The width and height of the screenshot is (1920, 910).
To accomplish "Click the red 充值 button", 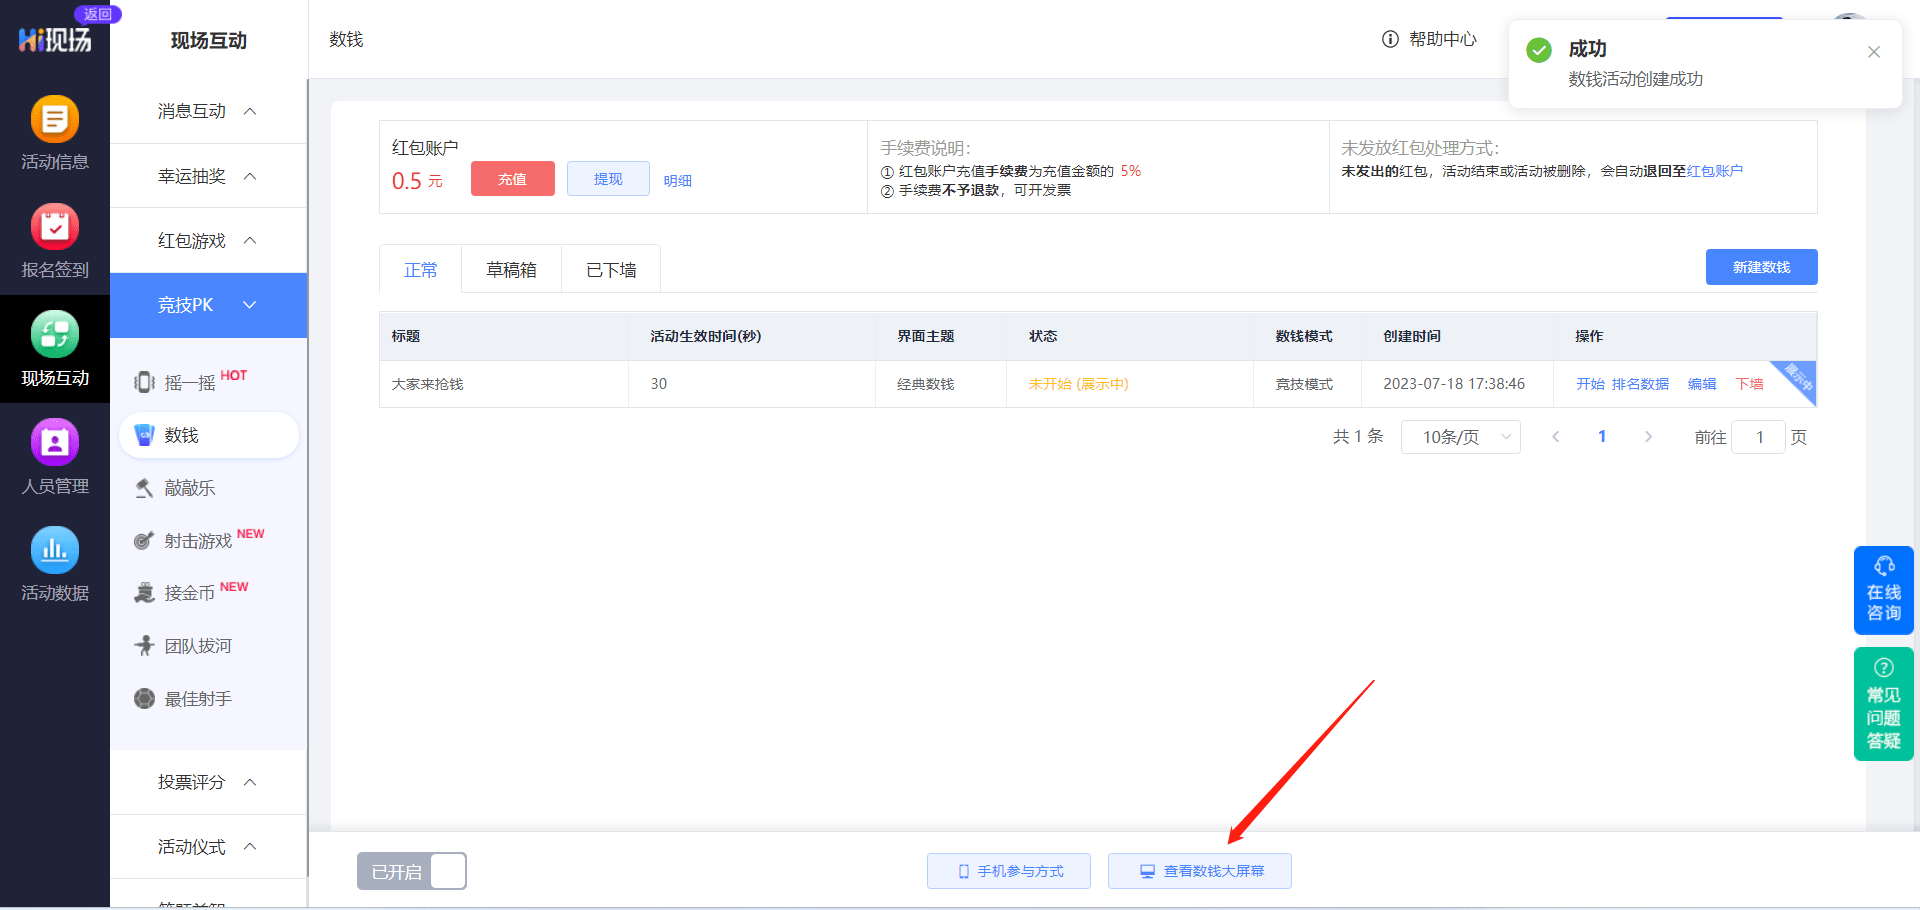I will 512,179.
